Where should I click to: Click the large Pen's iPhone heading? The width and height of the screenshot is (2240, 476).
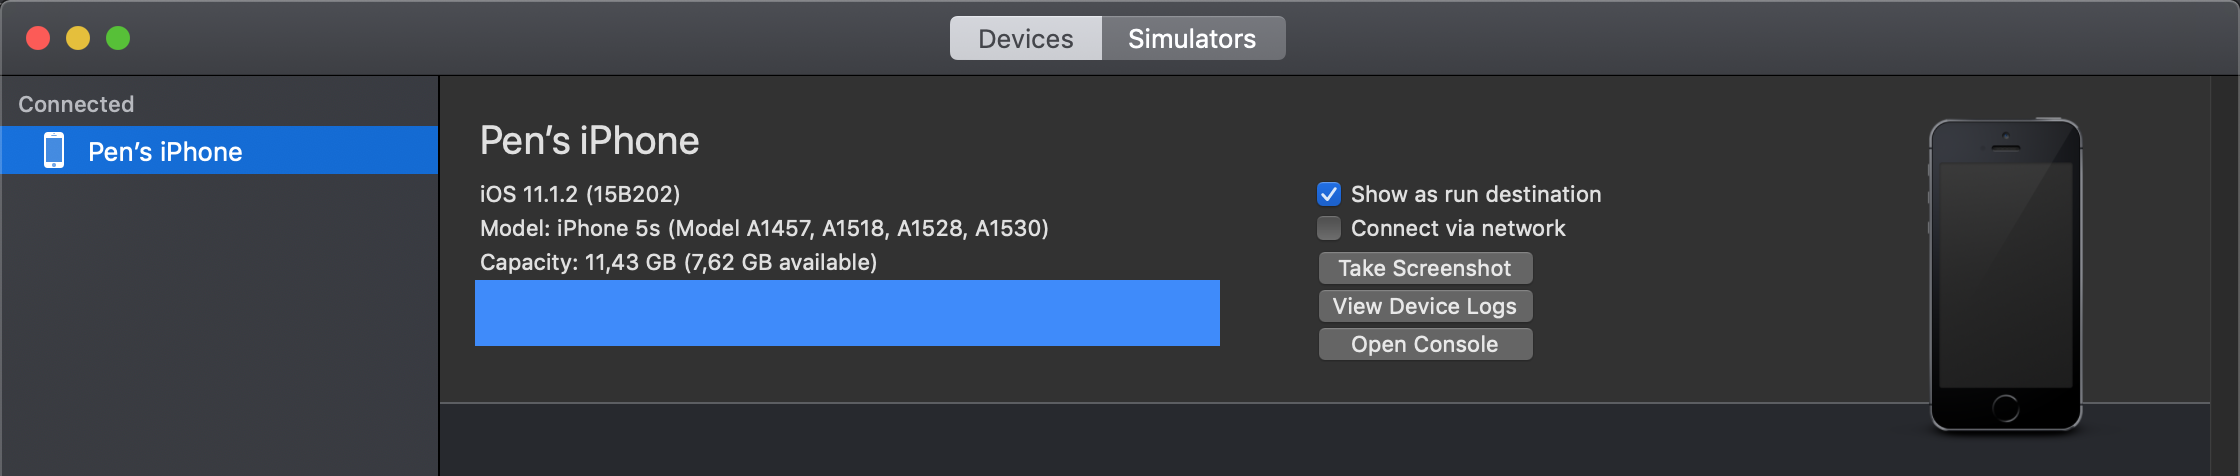coord(589,141)
